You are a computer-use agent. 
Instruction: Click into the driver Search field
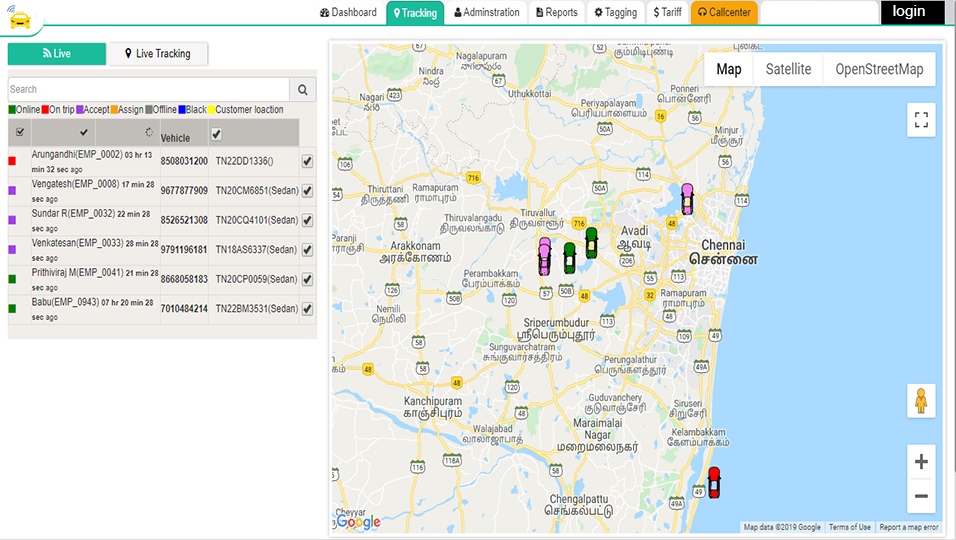click(149, 89)
